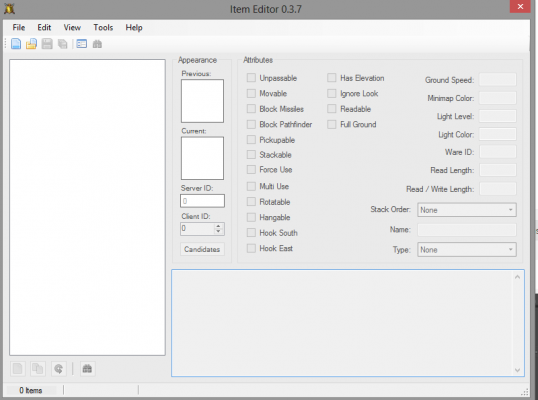Click the New file toolbar icon
Viewport: 538px width, 400px height.
pyautogui.click(x=16, y=44)
